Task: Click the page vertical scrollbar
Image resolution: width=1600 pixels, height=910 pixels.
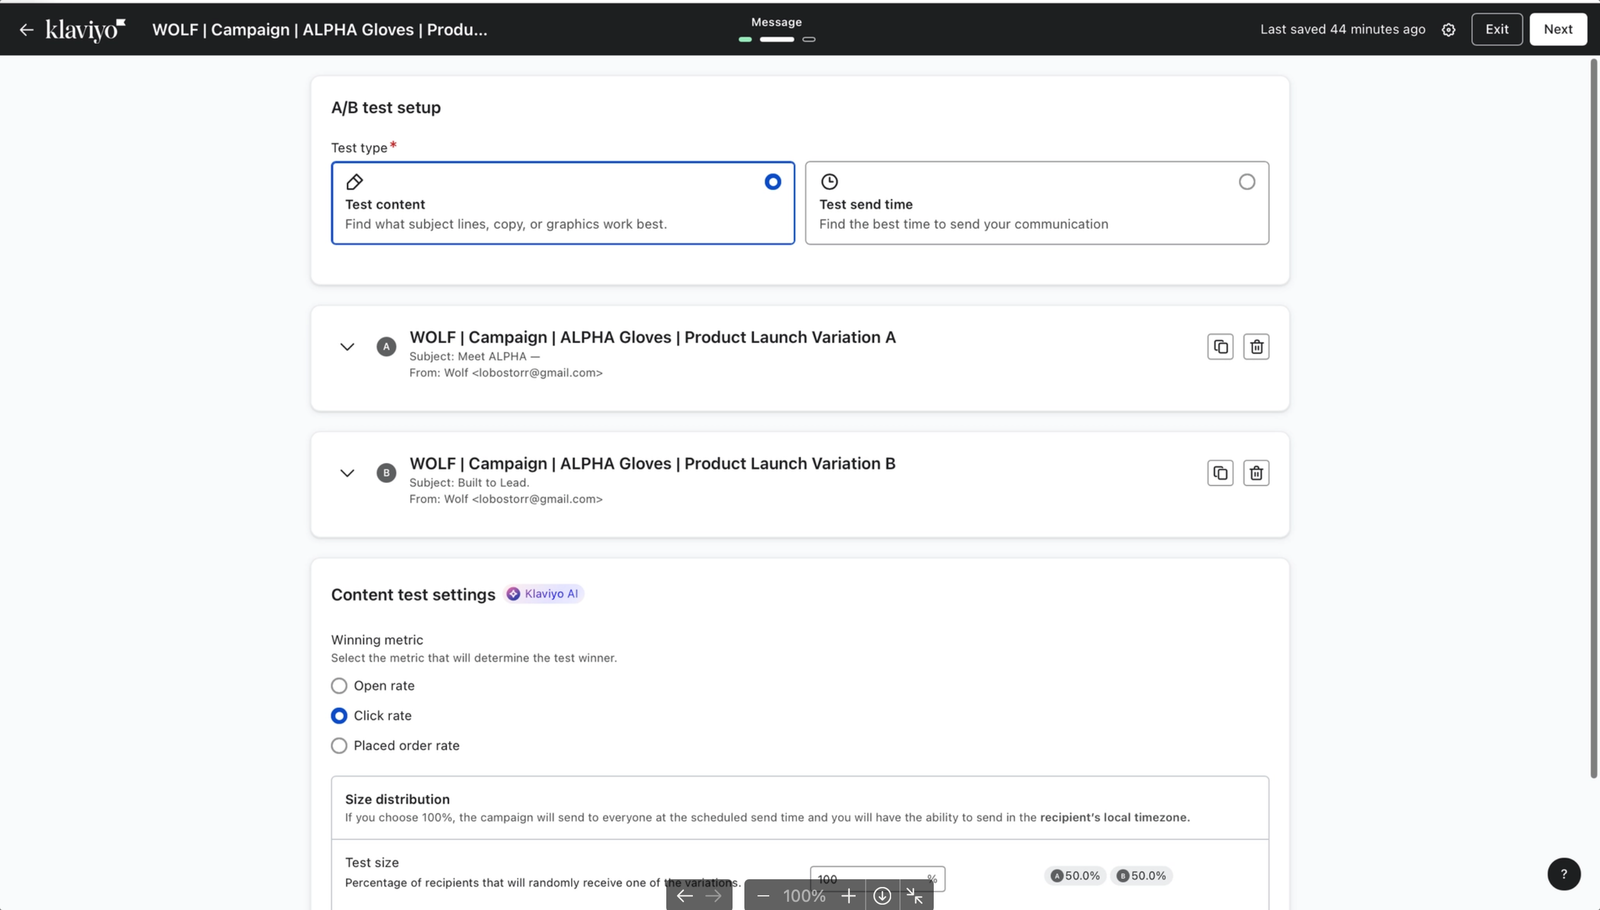Action: [x=1593, y=418]
